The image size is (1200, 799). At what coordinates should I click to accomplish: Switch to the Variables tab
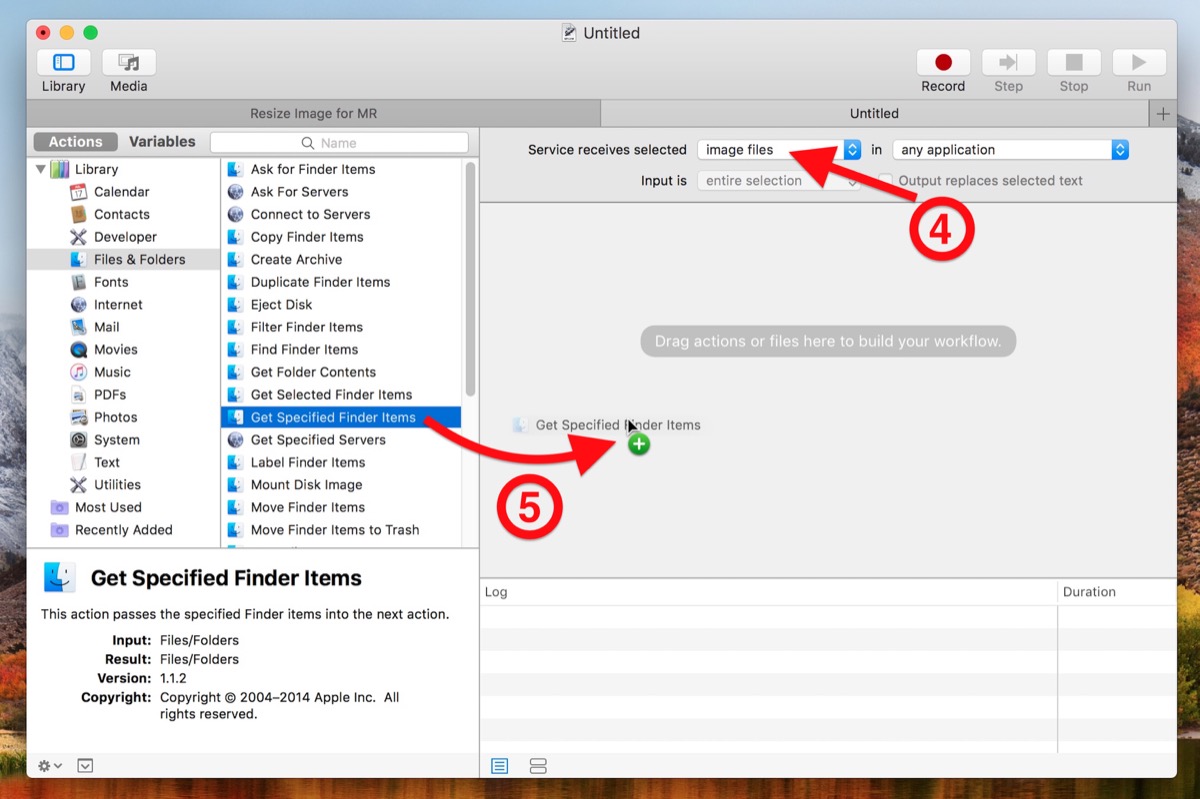[161, 141]
